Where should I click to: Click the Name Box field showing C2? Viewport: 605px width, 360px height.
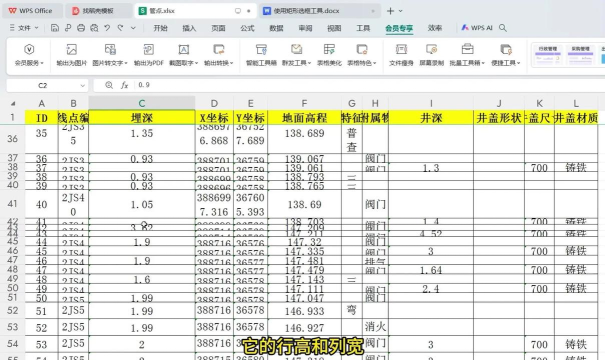click(x=42, y=85)
